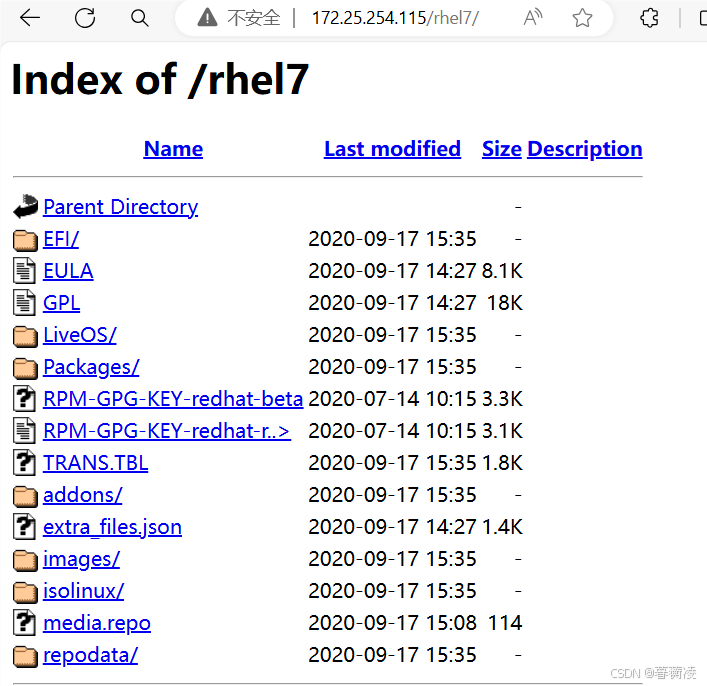
Task: Click the folder icon next to repodata/
Action: click(25, 656)
